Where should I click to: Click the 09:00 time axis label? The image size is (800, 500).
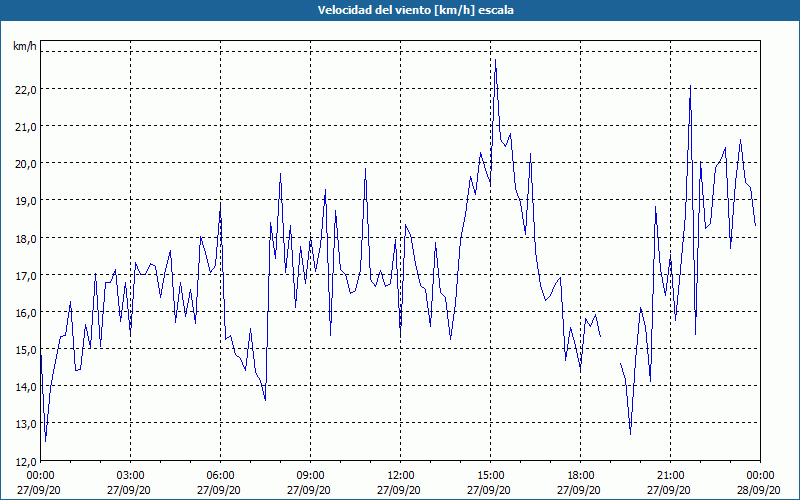[x=310, y=476]
